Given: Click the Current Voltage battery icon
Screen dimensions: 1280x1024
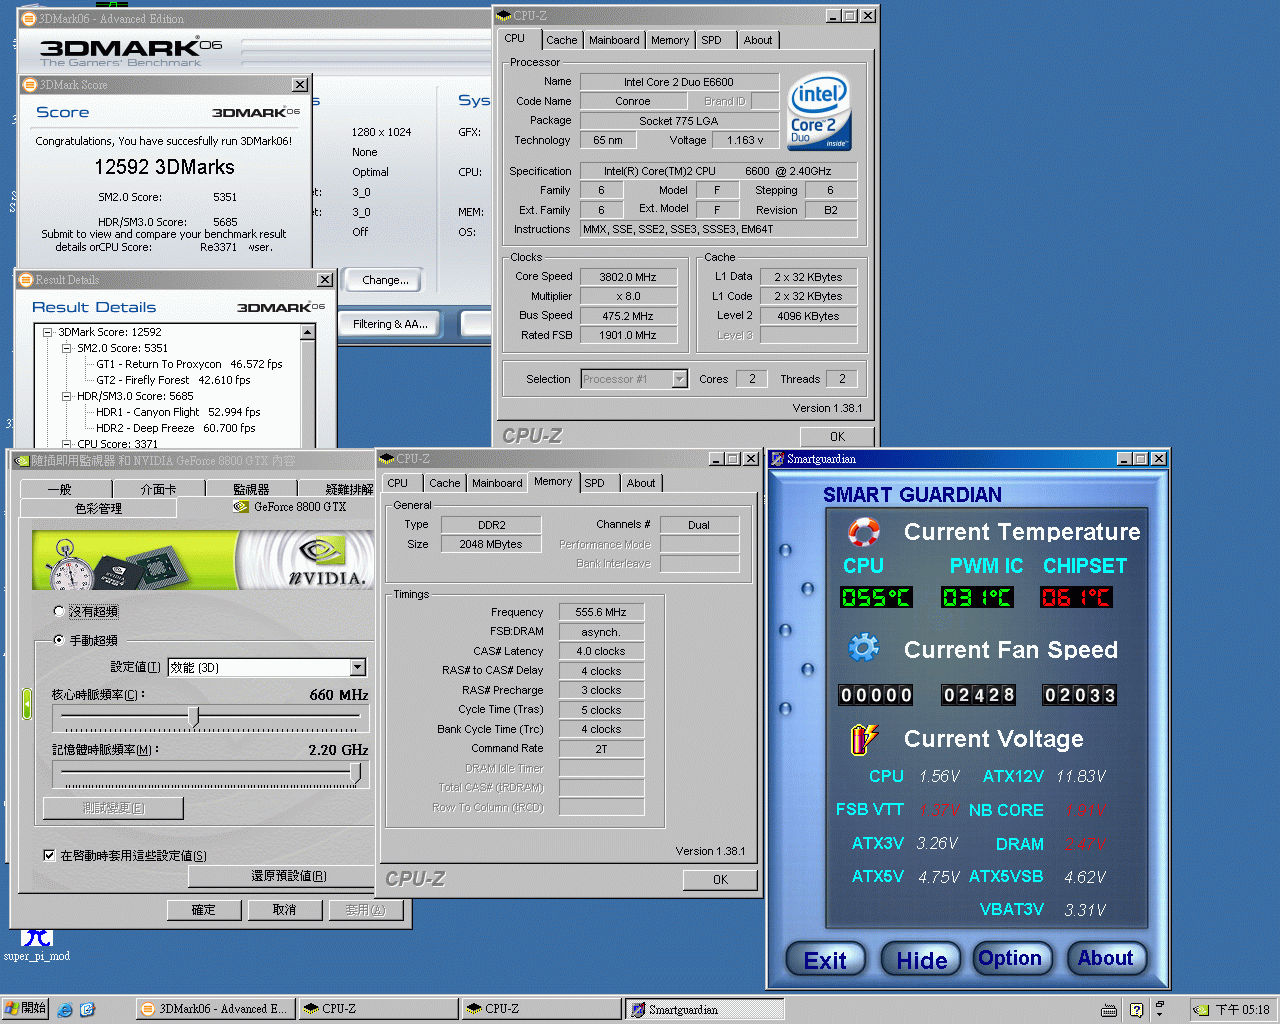Looking at the screenshot, I should 863,739.
